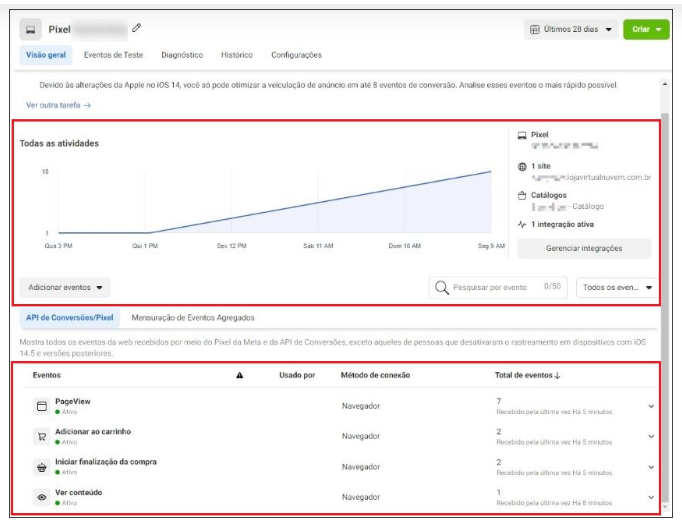Click the PageView event window icon

click(42, 406)
